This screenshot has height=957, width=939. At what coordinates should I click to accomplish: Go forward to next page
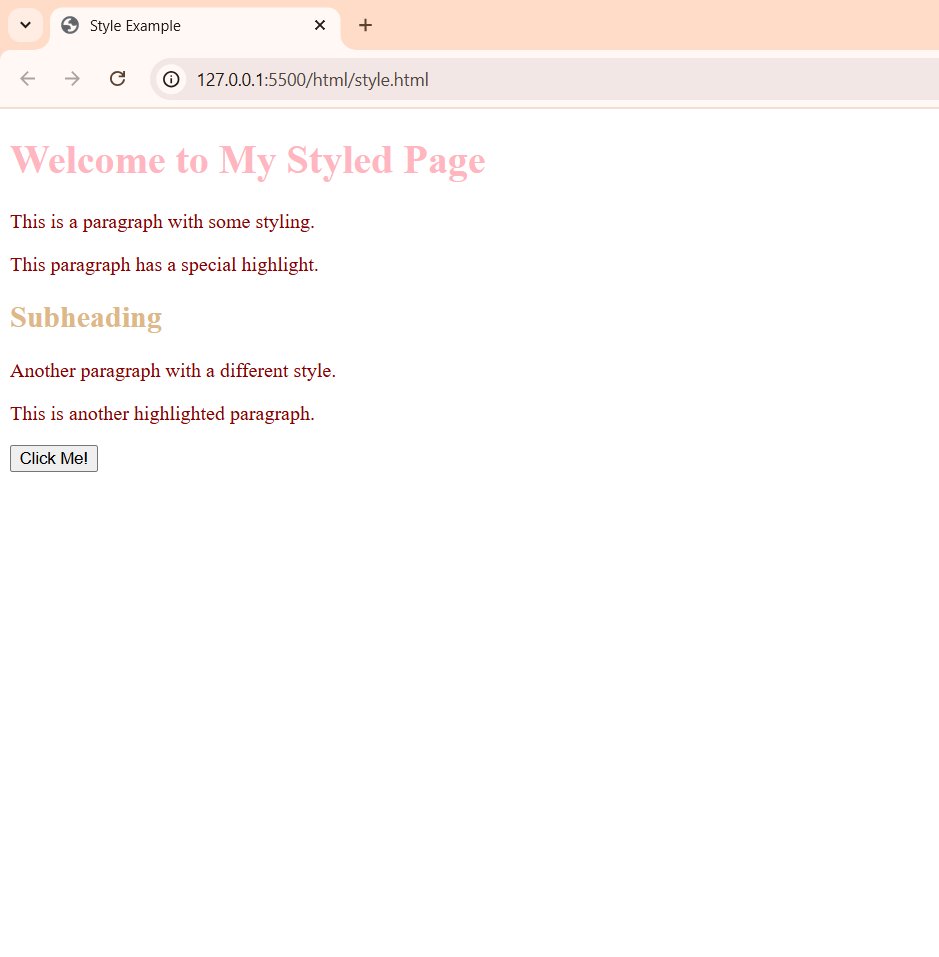(72, 79)
